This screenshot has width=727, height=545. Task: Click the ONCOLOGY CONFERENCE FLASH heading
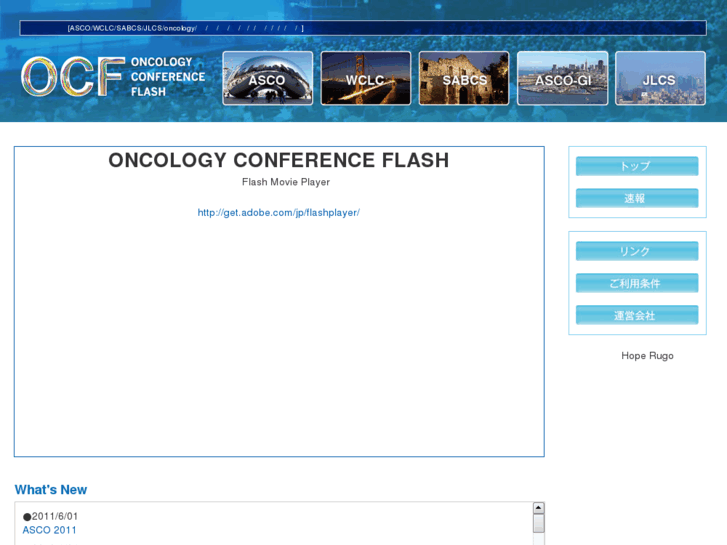(279, 160)
